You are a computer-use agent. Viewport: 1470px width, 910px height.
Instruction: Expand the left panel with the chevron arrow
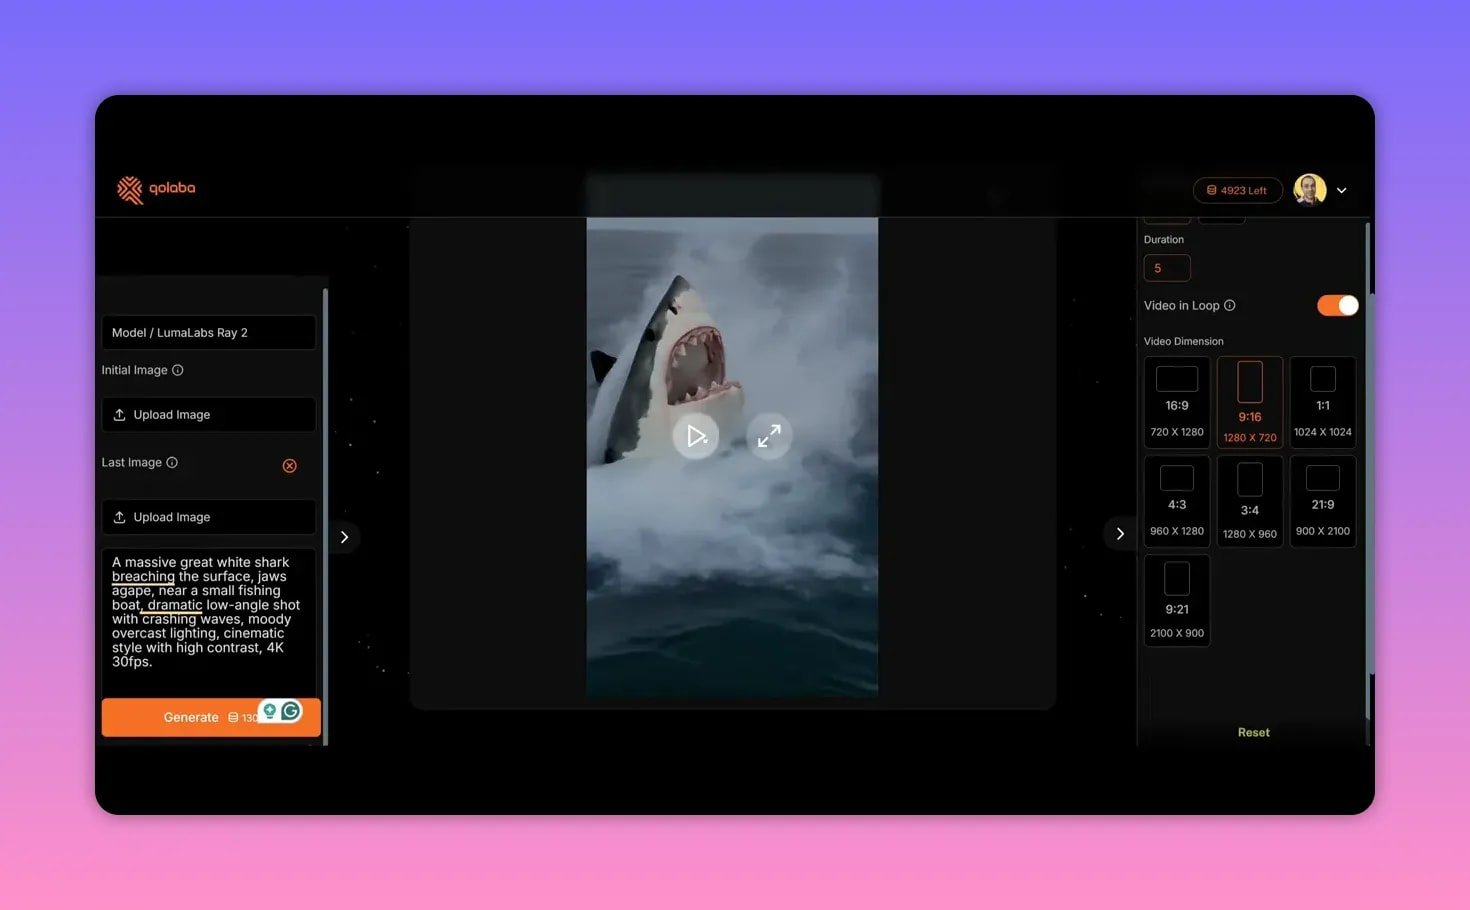coord(344,536)
